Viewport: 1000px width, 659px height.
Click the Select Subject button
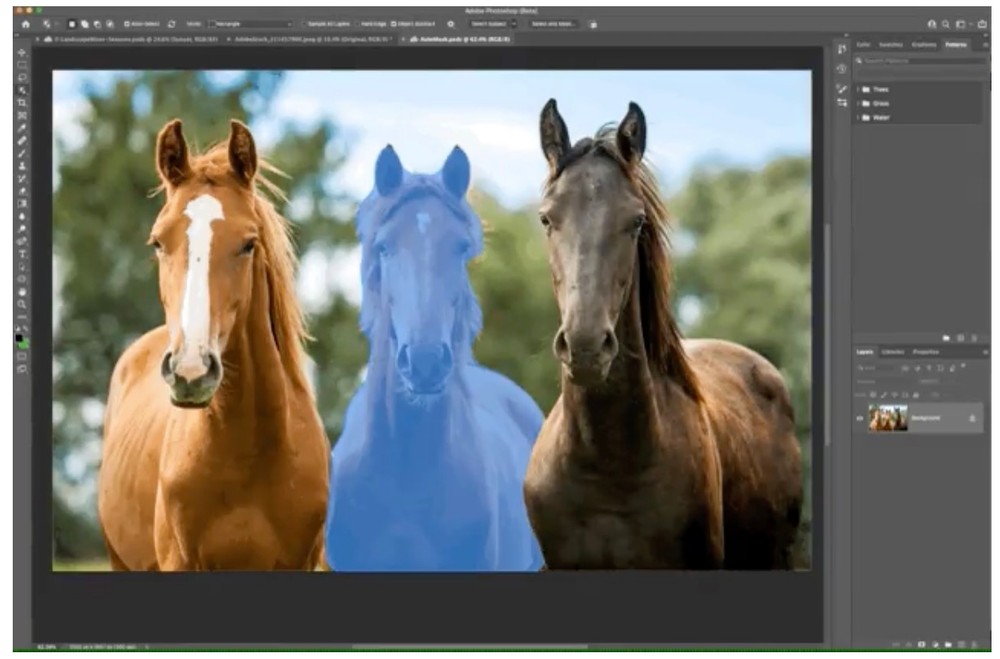pos(489,23)
